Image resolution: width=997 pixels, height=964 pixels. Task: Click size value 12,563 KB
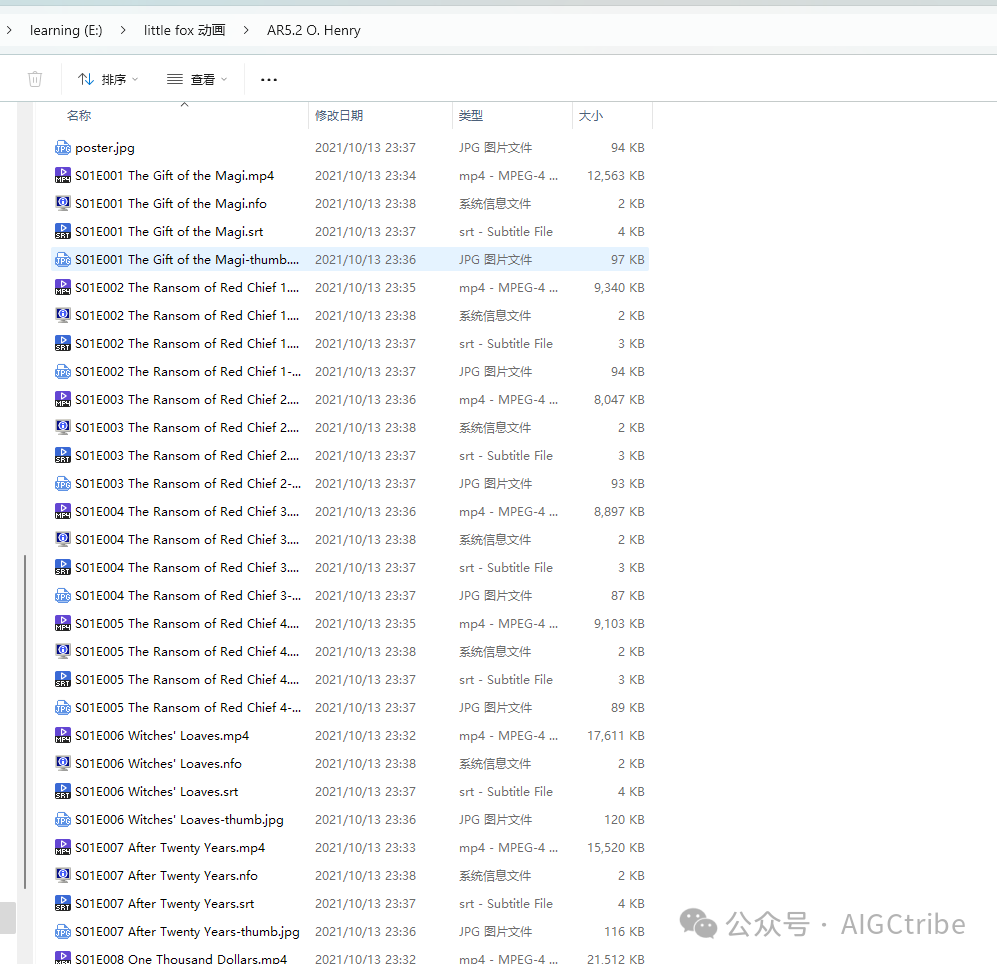[615, 176]
